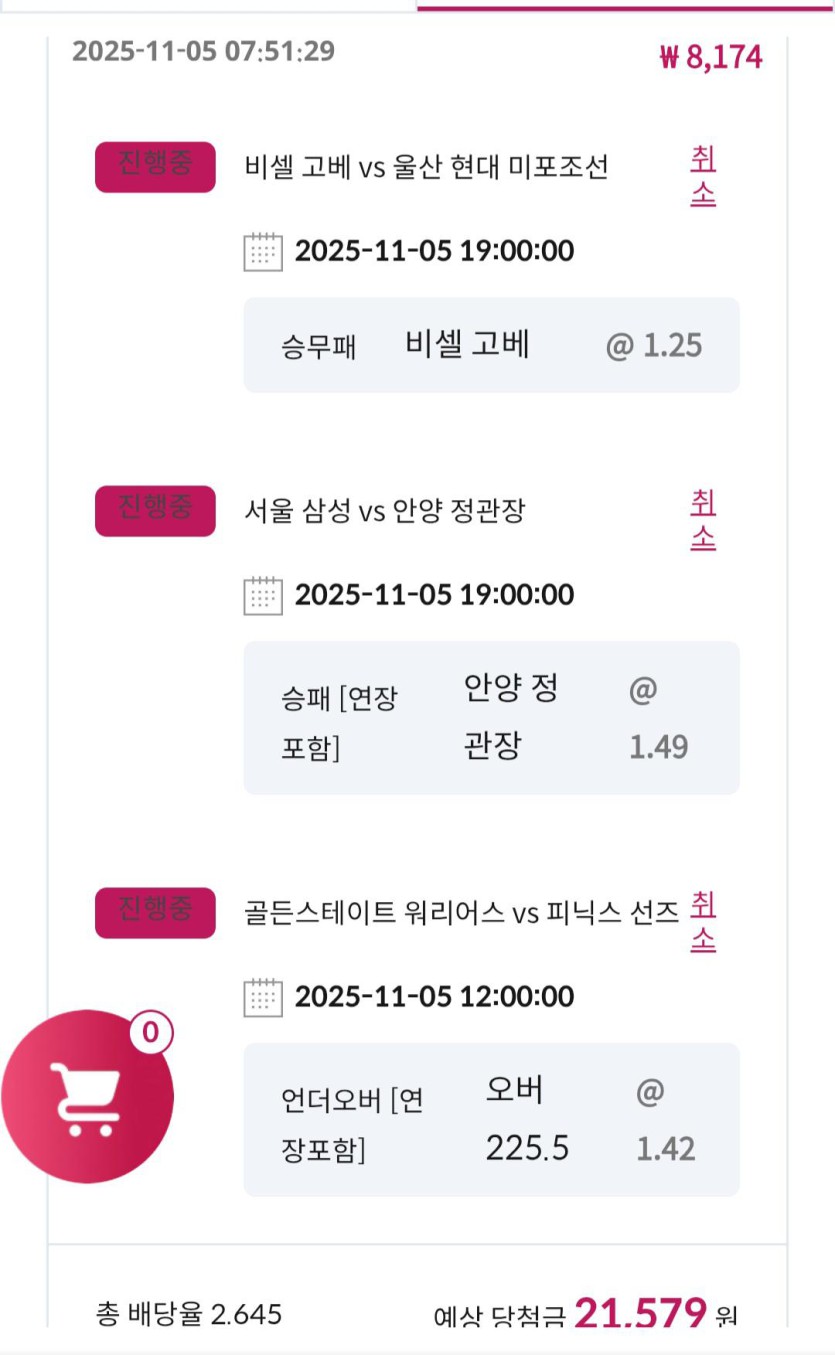Click the ₩ 8,174 bet amount
The image size is (835, 1355).
pyautogui.click(x=711, y=57)
